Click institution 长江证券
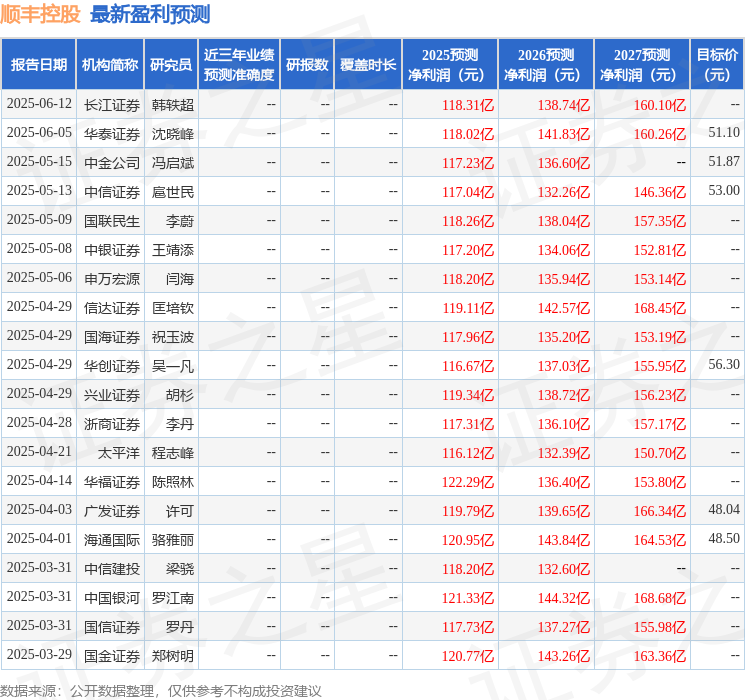 tap(112, 105)
